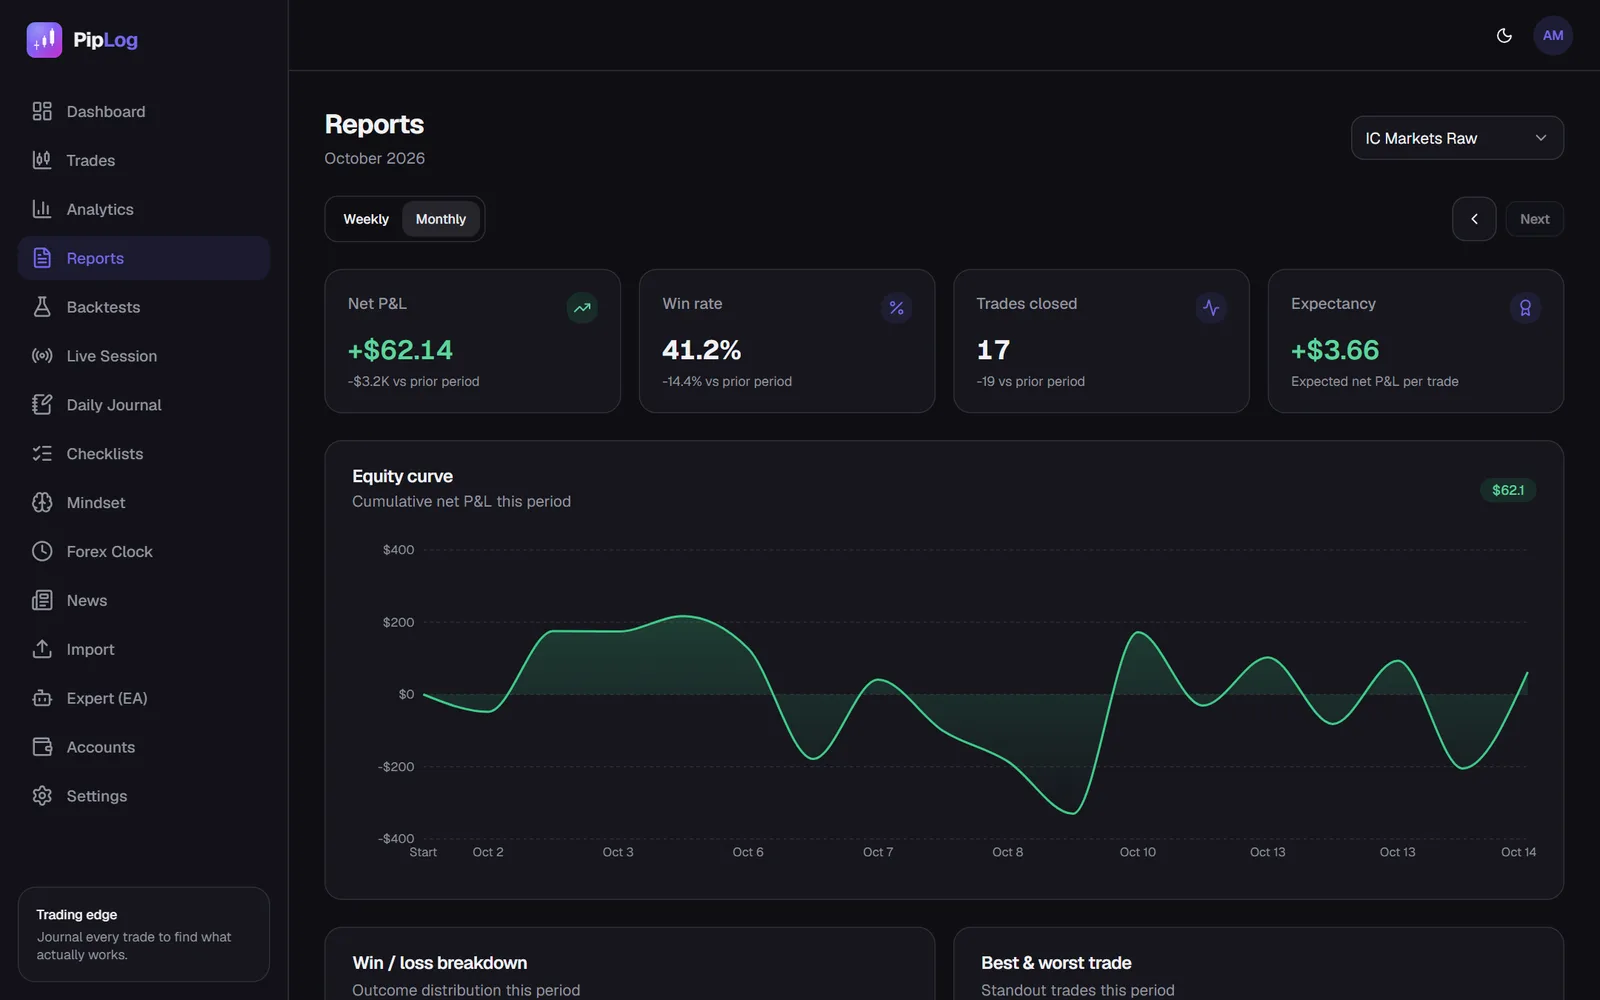This screenshot has width=1600, height=1000.
Task: Click the Accounts wallet icon
Action: [42, 747]
